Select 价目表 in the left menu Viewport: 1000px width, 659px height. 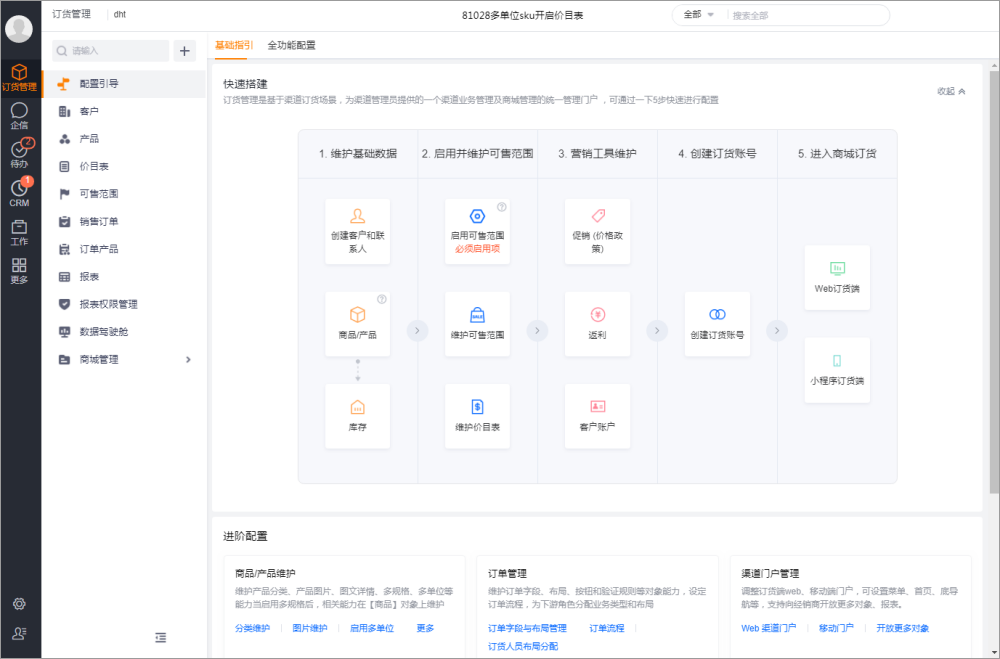tap(94, 166)
